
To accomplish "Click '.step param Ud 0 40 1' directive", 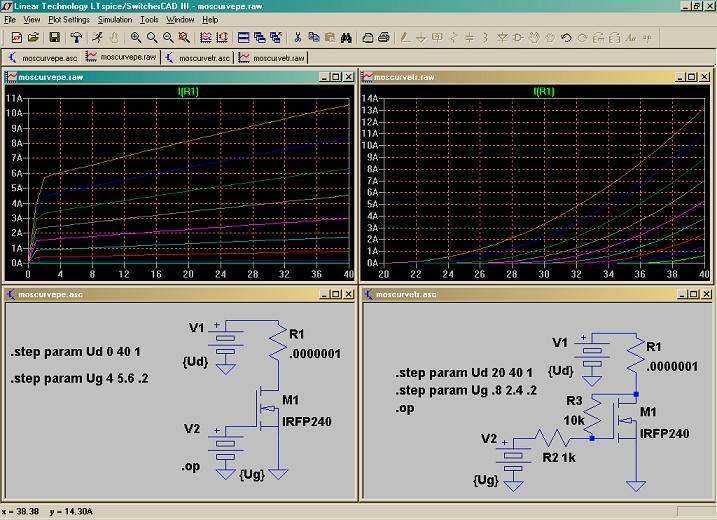I will (75, 352).
